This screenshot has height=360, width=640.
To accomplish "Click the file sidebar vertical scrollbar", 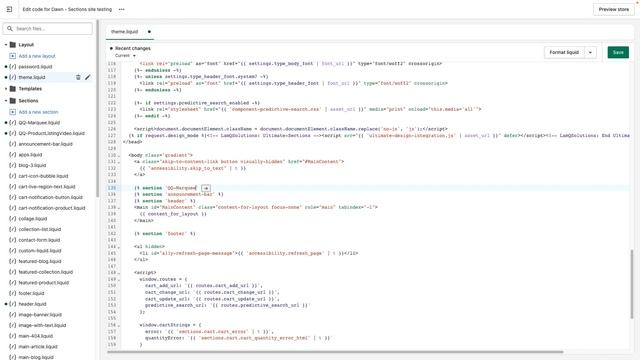I will click(x=98, y=108).
